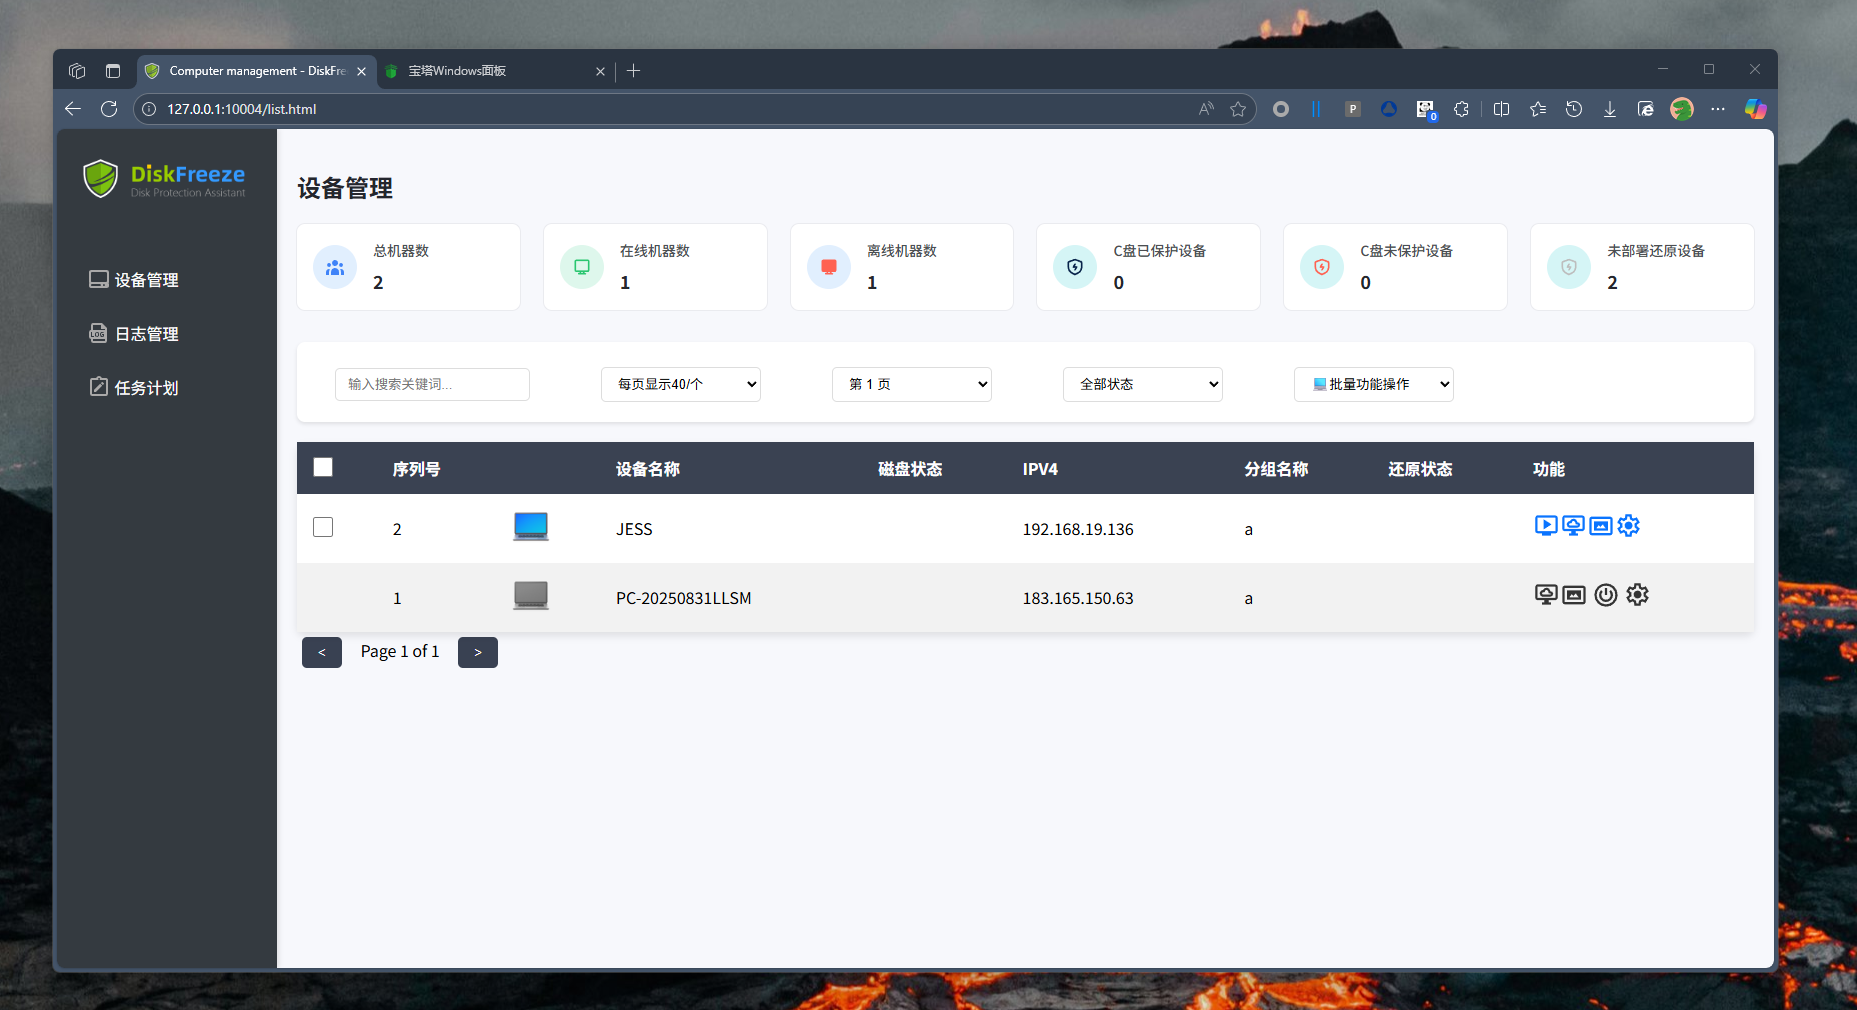1857x1010 pixels.
Task: Open settings gear for PC-20250831LLSM
Action: pyautogui.click(x=1637, y=594)
